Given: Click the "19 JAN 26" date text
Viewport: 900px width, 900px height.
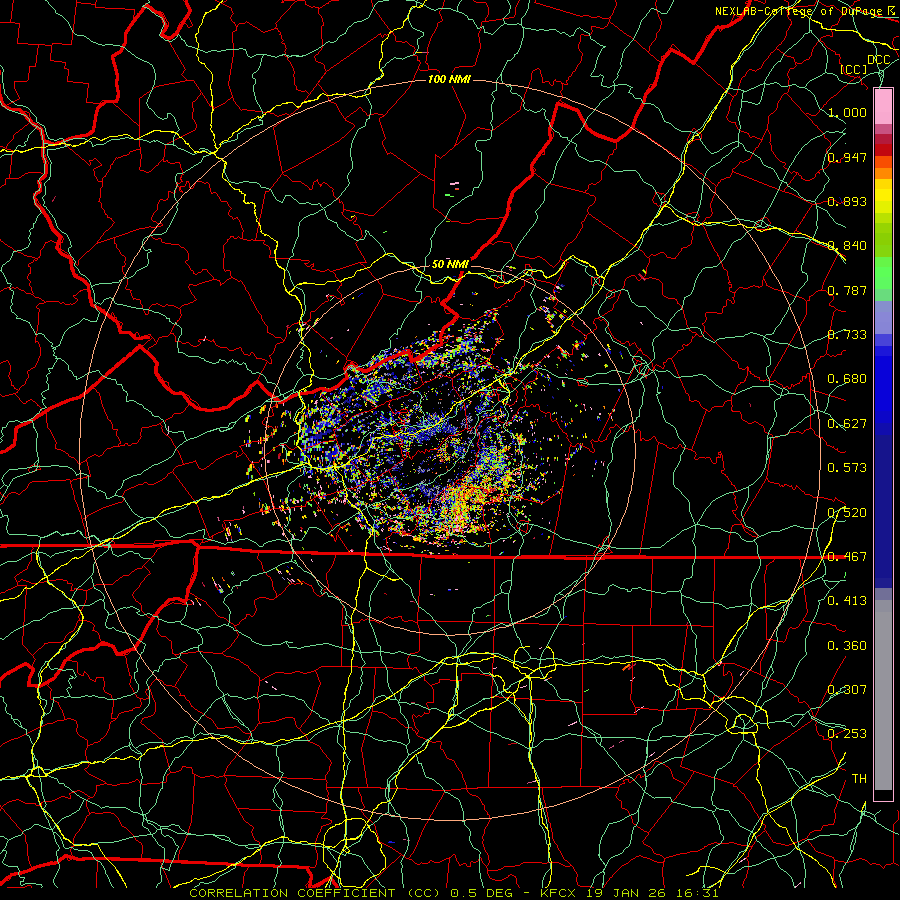Looking at the screenshot, I should (x=628, y=893).
